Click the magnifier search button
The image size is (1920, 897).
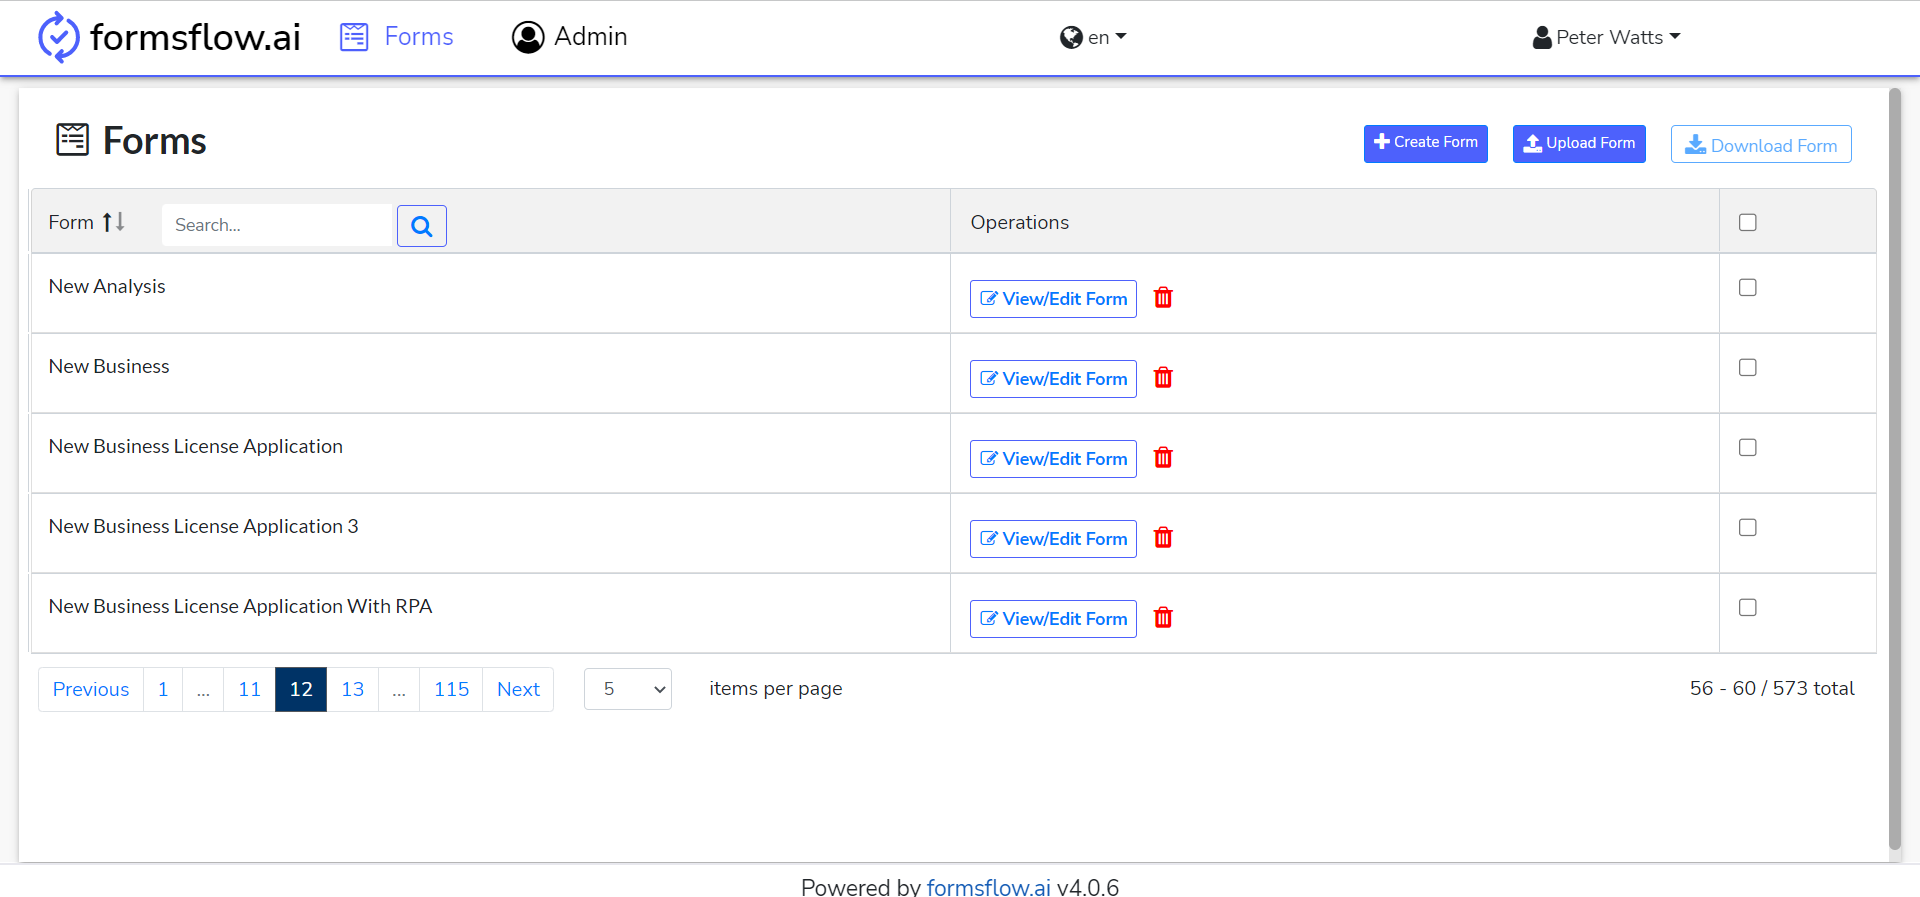pyautogui.click(x=422, y=226)
